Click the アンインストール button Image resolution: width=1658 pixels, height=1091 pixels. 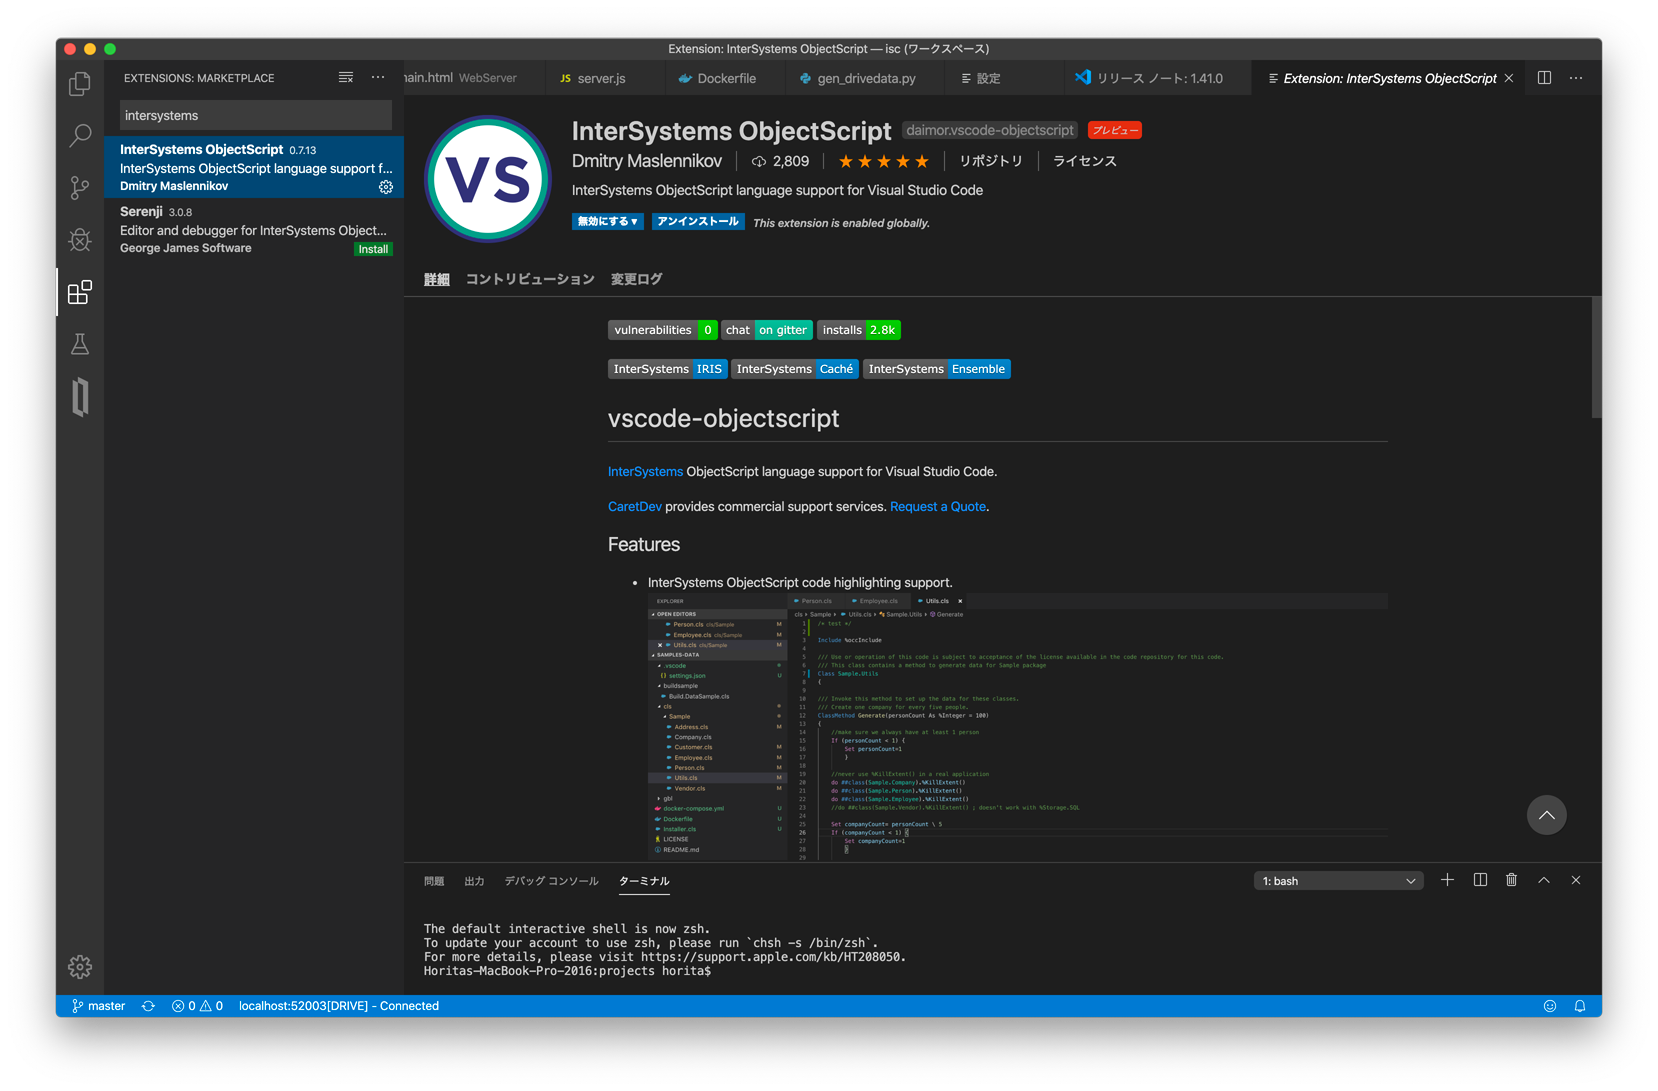click(698, 222)
